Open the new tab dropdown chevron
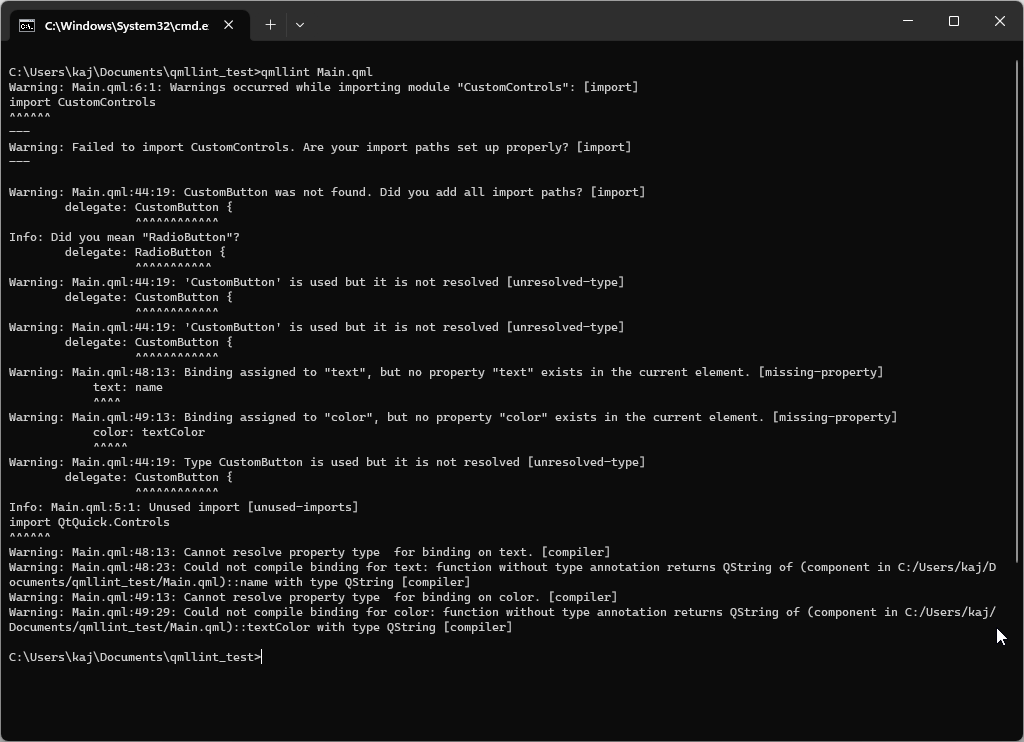 300,24
